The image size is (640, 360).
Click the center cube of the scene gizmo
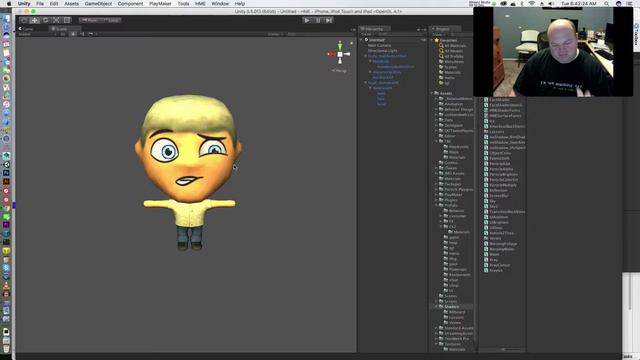340,54
